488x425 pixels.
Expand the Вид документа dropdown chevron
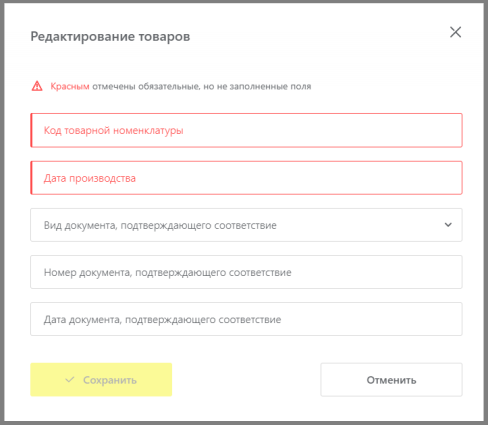click(448, 225)
